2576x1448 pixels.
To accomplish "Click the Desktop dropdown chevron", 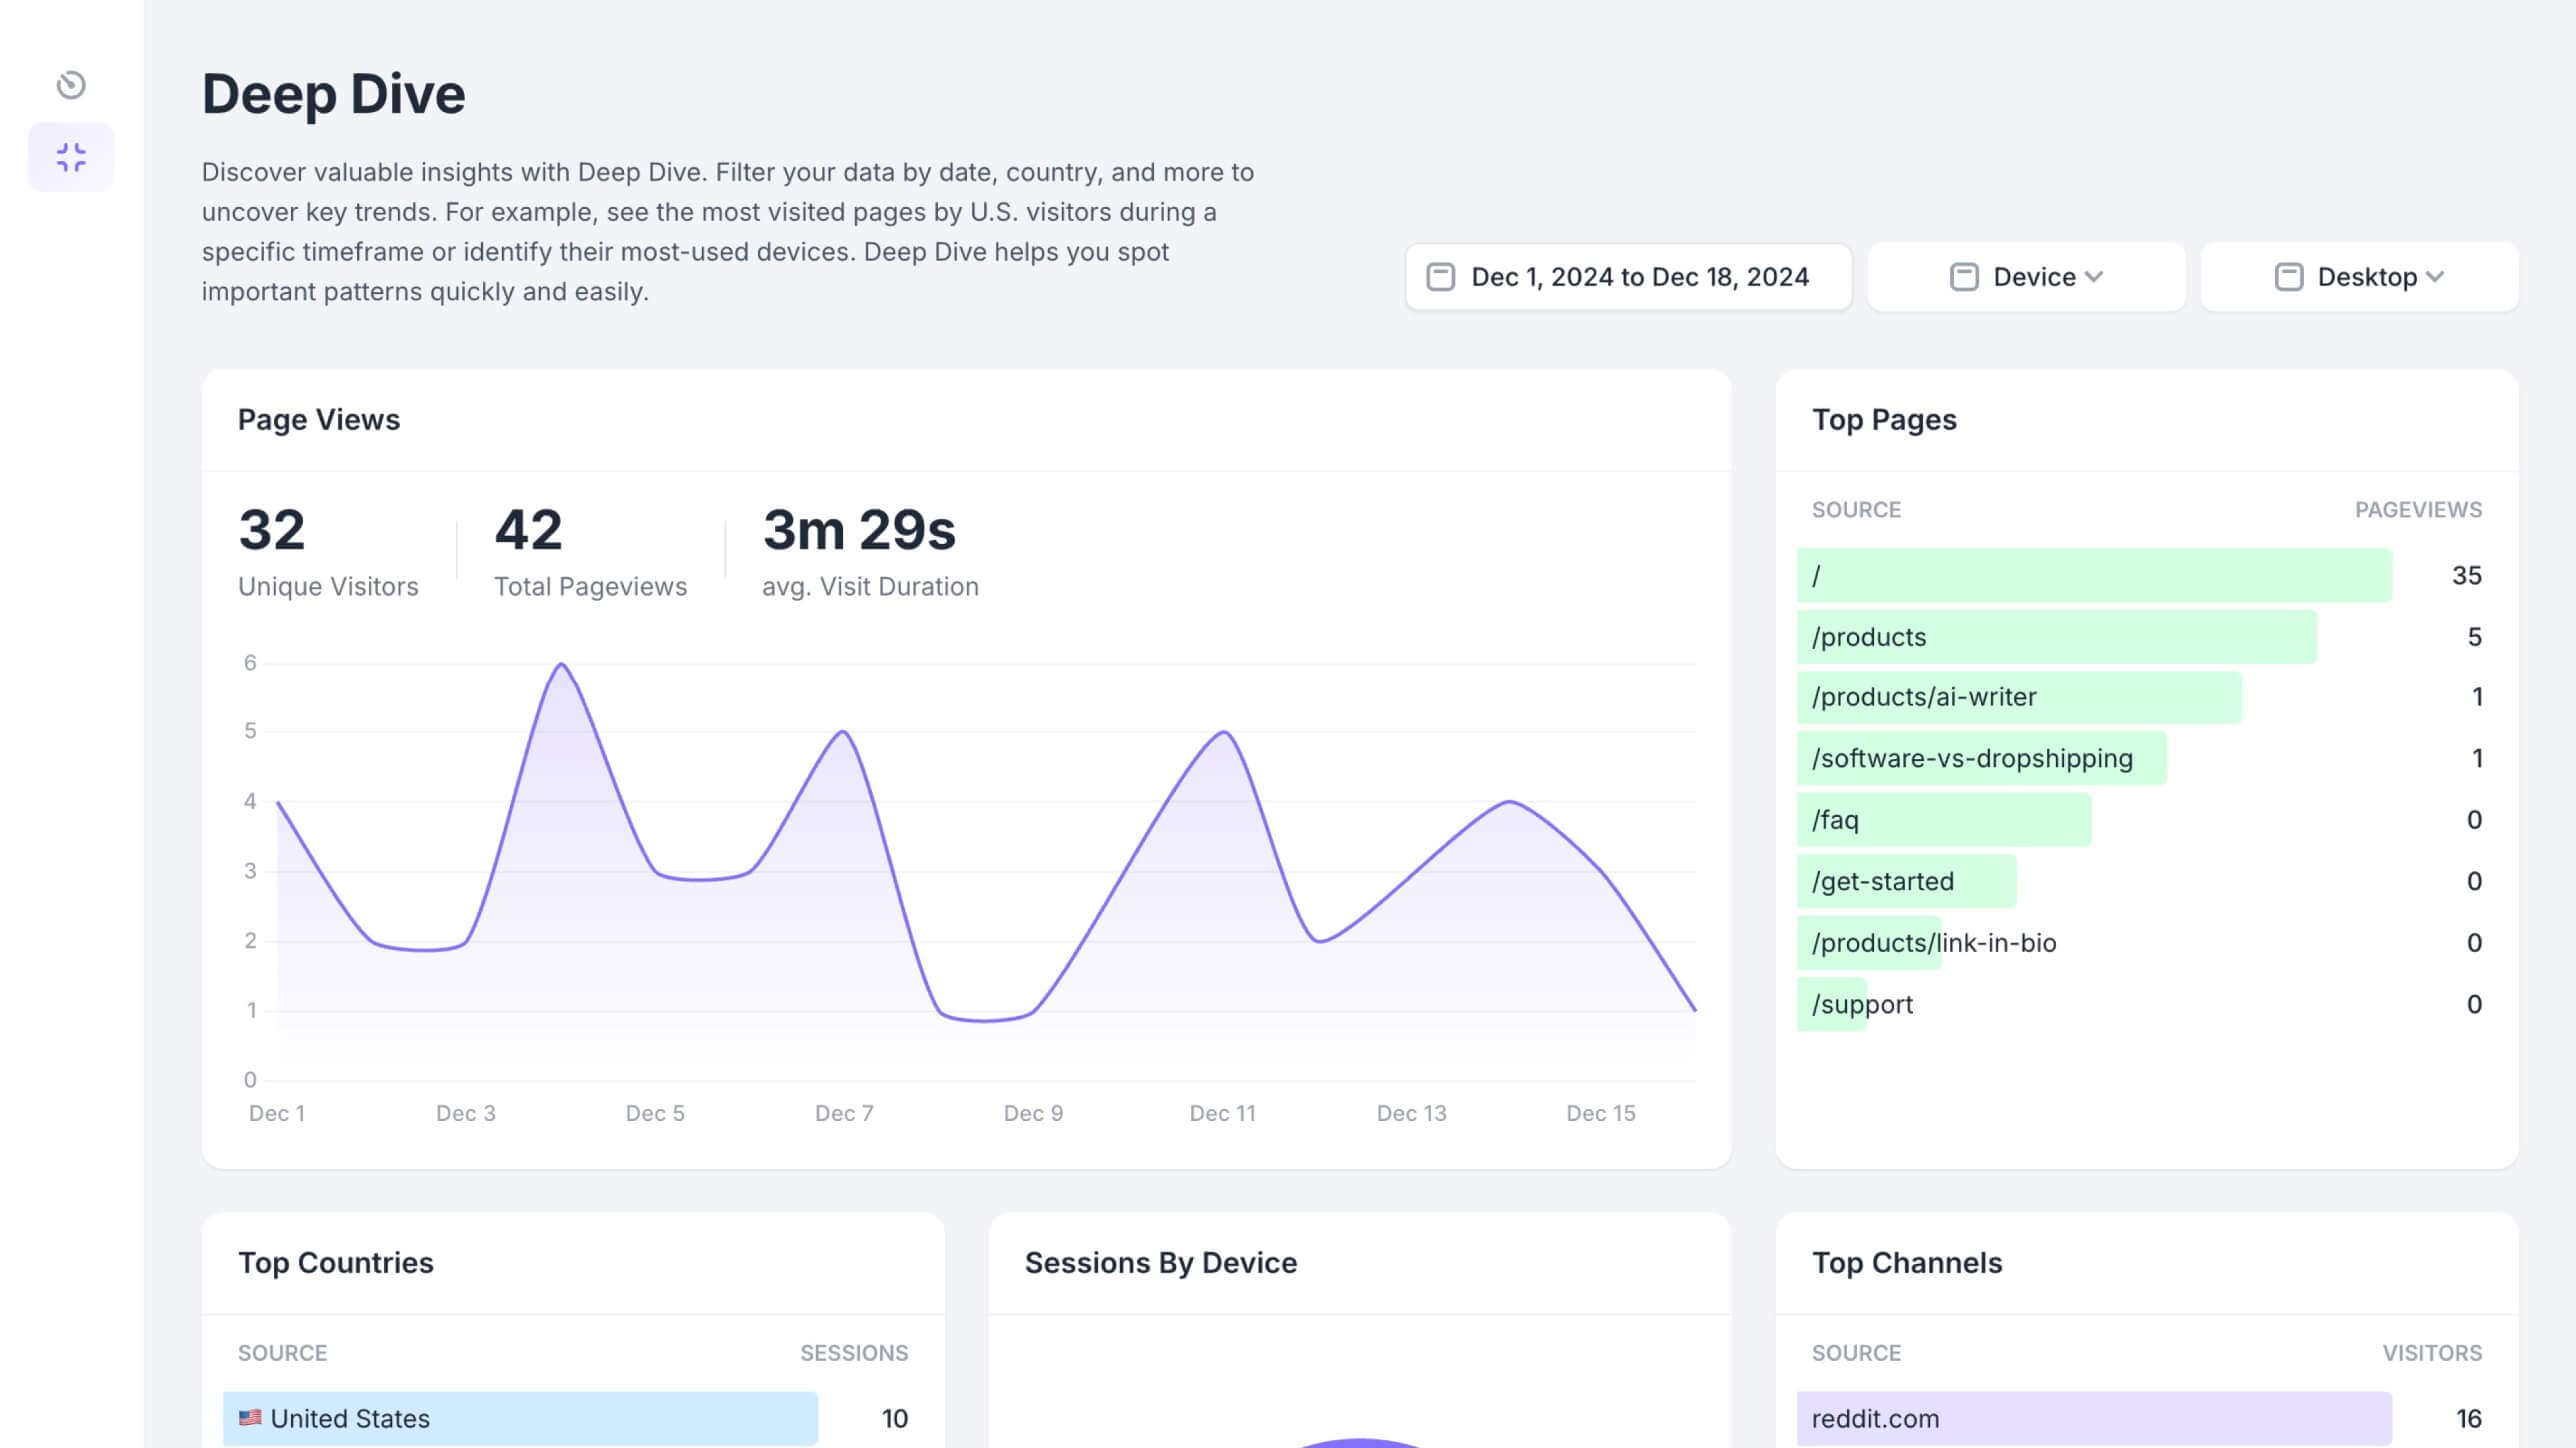I will click(x=2435, y=277).
